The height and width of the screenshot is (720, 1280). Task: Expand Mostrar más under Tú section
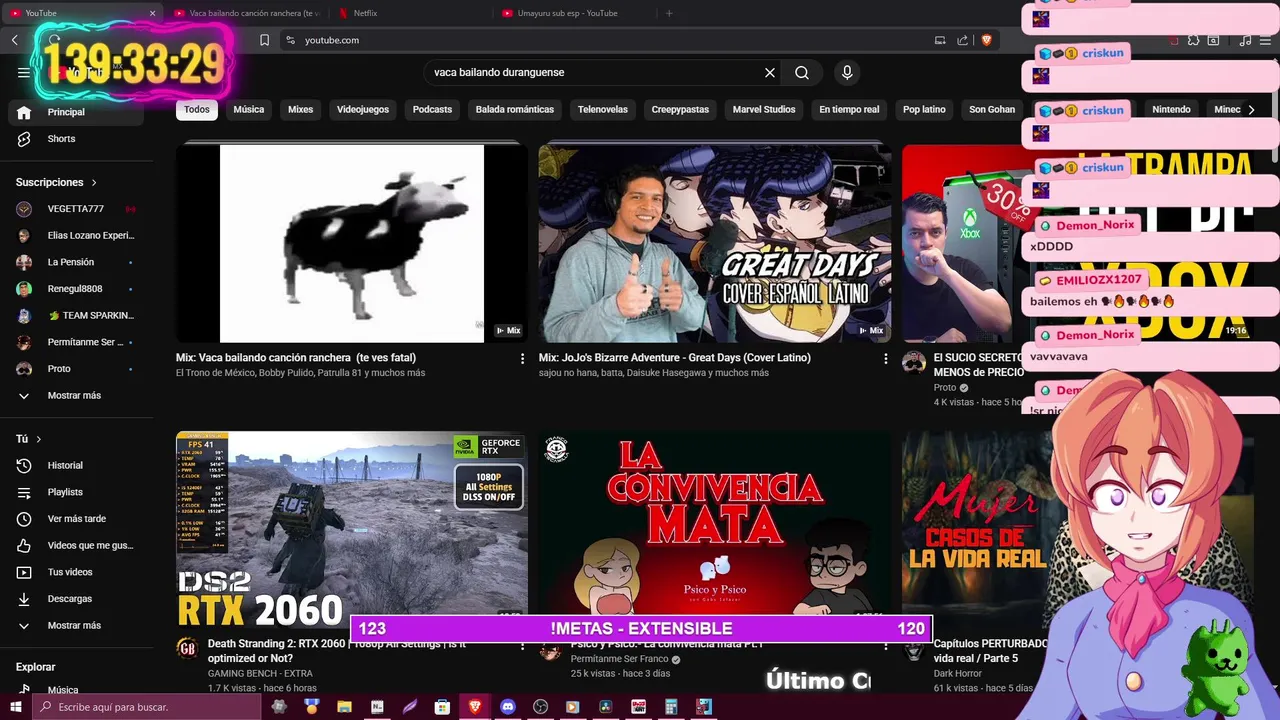(76, 625)
